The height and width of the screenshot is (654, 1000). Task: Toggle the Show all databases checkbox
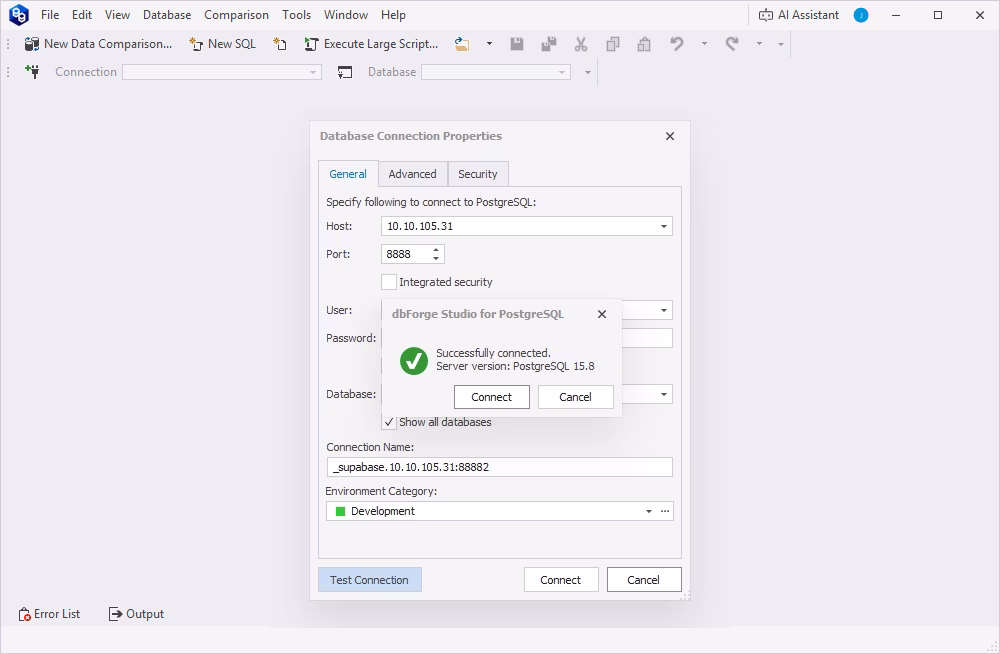[x=389, y=422]
